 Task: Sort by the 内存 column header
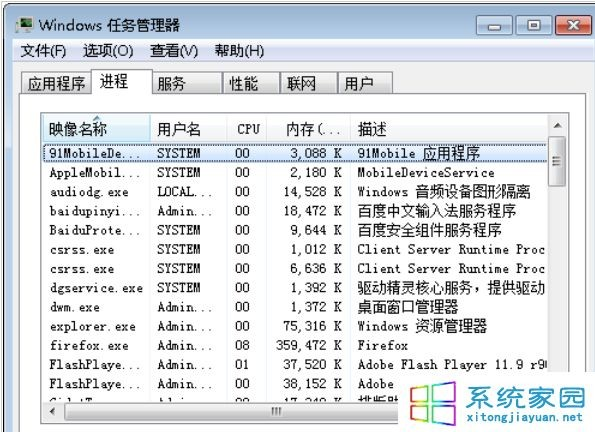[309, 129]
